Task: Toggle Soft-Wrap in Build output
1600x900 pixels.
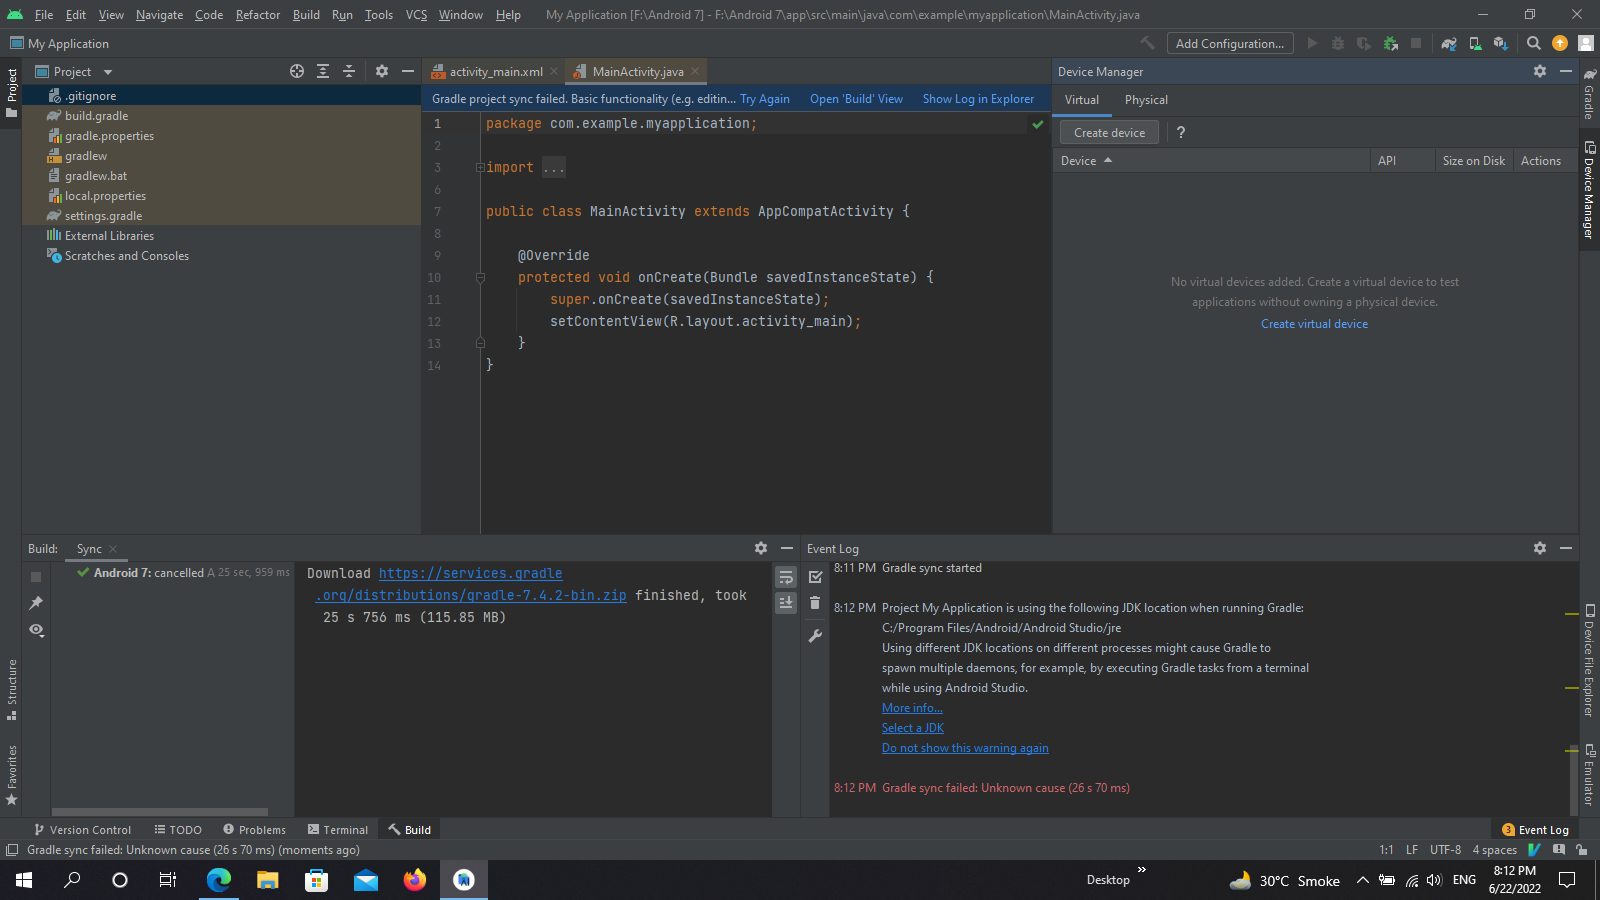Action: (786, 577)
